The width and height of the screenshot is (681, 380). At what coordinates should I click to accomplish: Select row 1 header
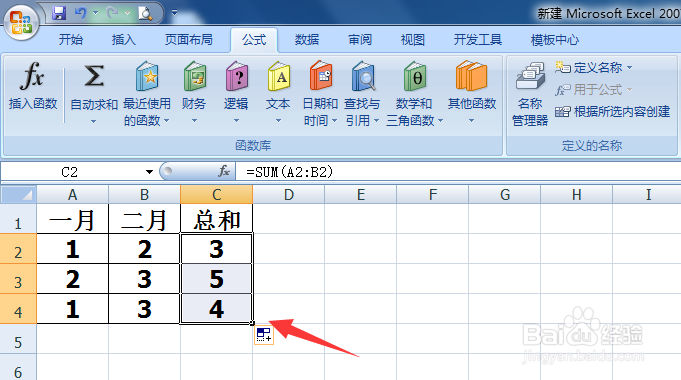(x=18, y=219)
